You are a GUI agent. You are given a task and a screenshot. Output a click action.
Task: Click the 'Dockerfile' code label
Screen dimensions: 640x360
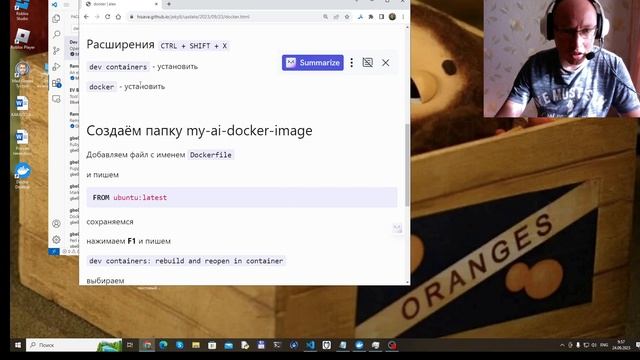point(211,155)
